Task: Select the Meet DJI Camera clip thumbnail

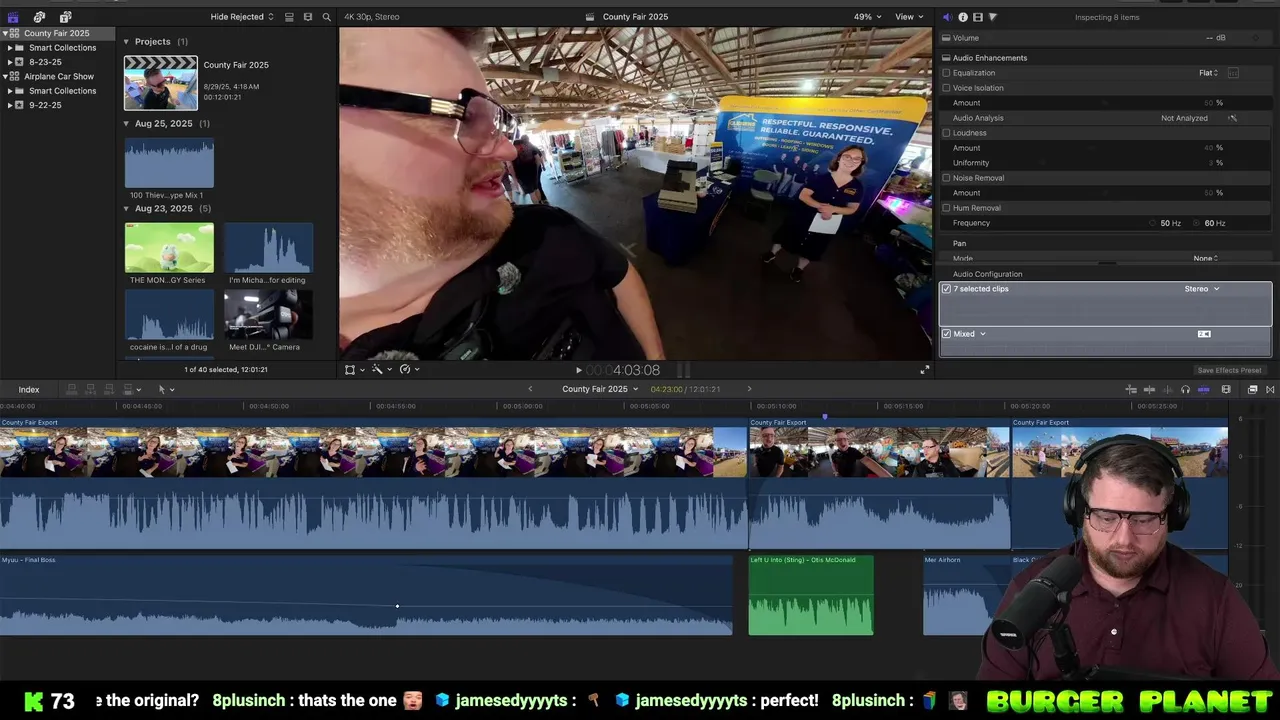Action: [268, 315]
